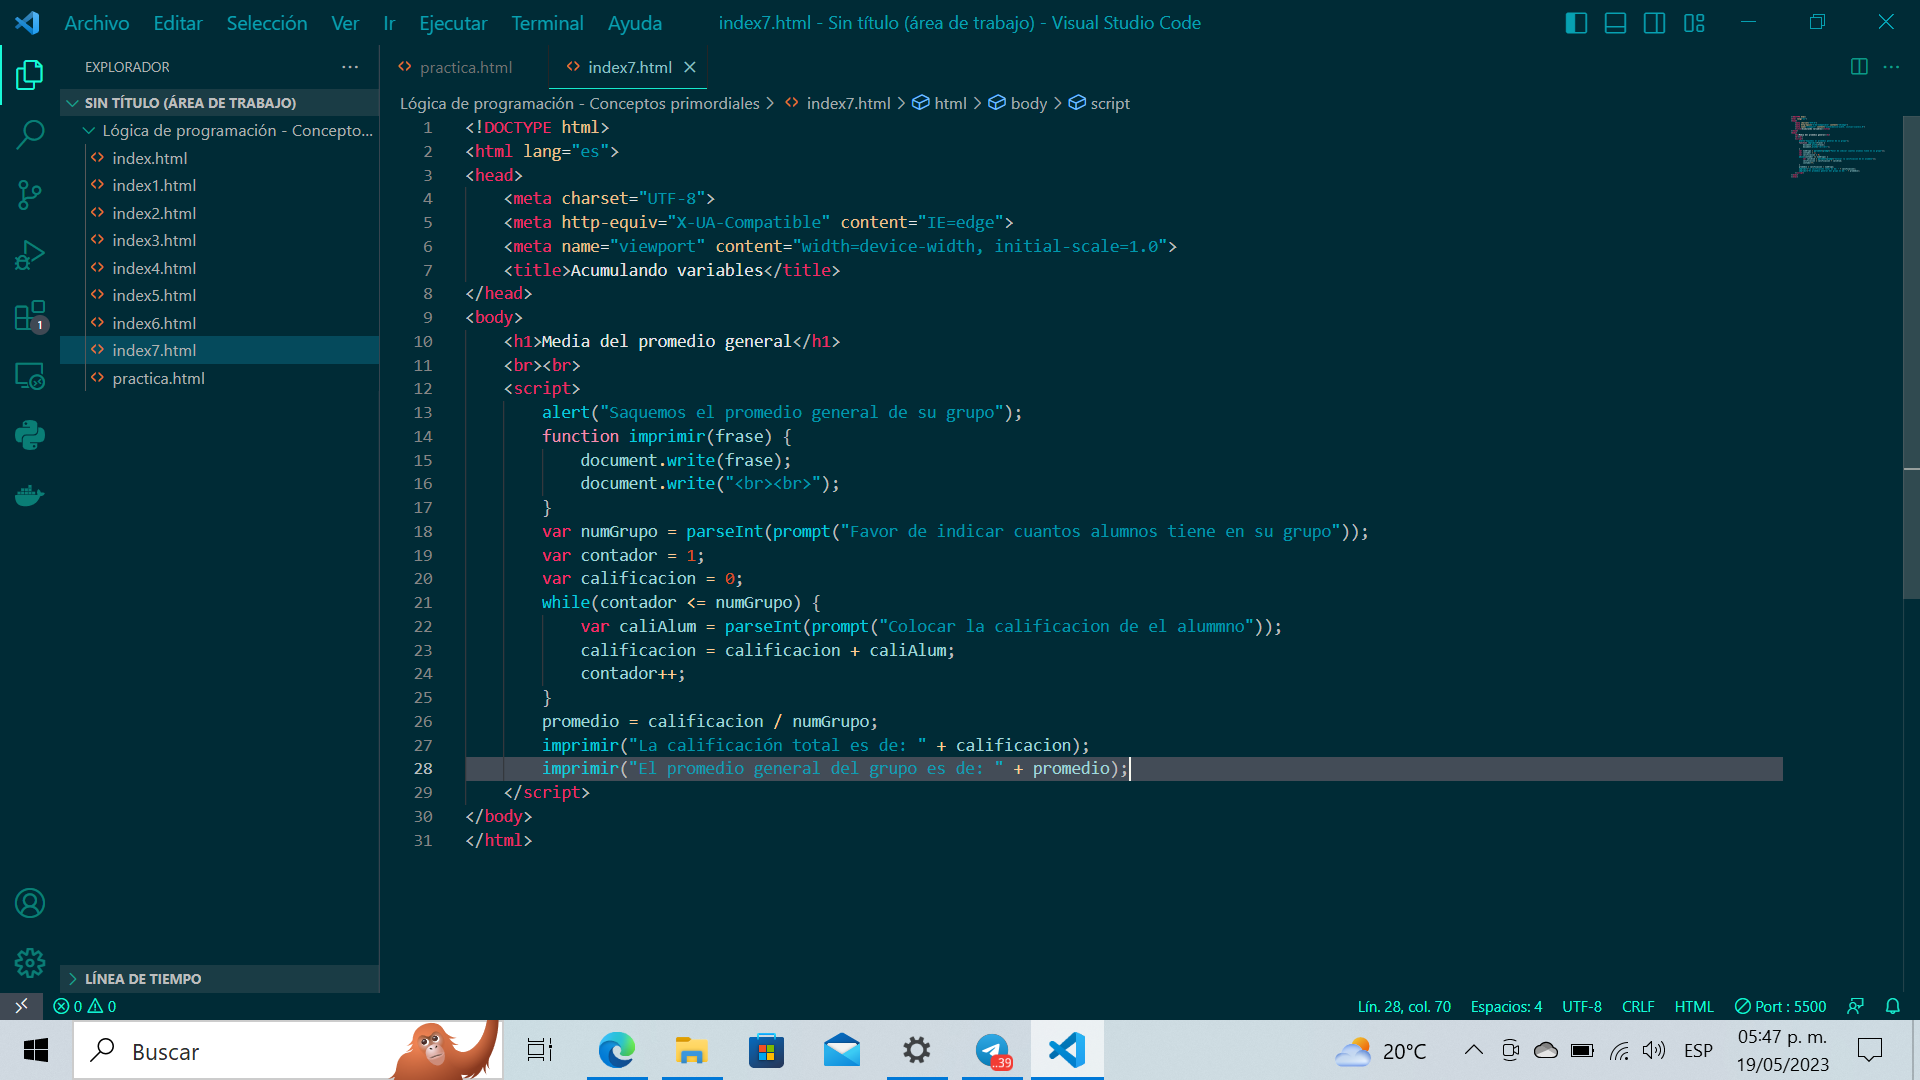The height and width of the screenshot is (1080, 1920).
Task: Open the Ir menu
Action: (x=389, y=22)
